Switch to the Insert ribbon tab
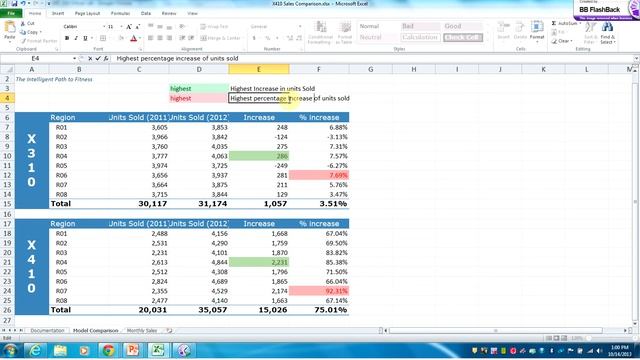This screenshot has height=360, width=640. pyautogui.click(x=58, y=13)
